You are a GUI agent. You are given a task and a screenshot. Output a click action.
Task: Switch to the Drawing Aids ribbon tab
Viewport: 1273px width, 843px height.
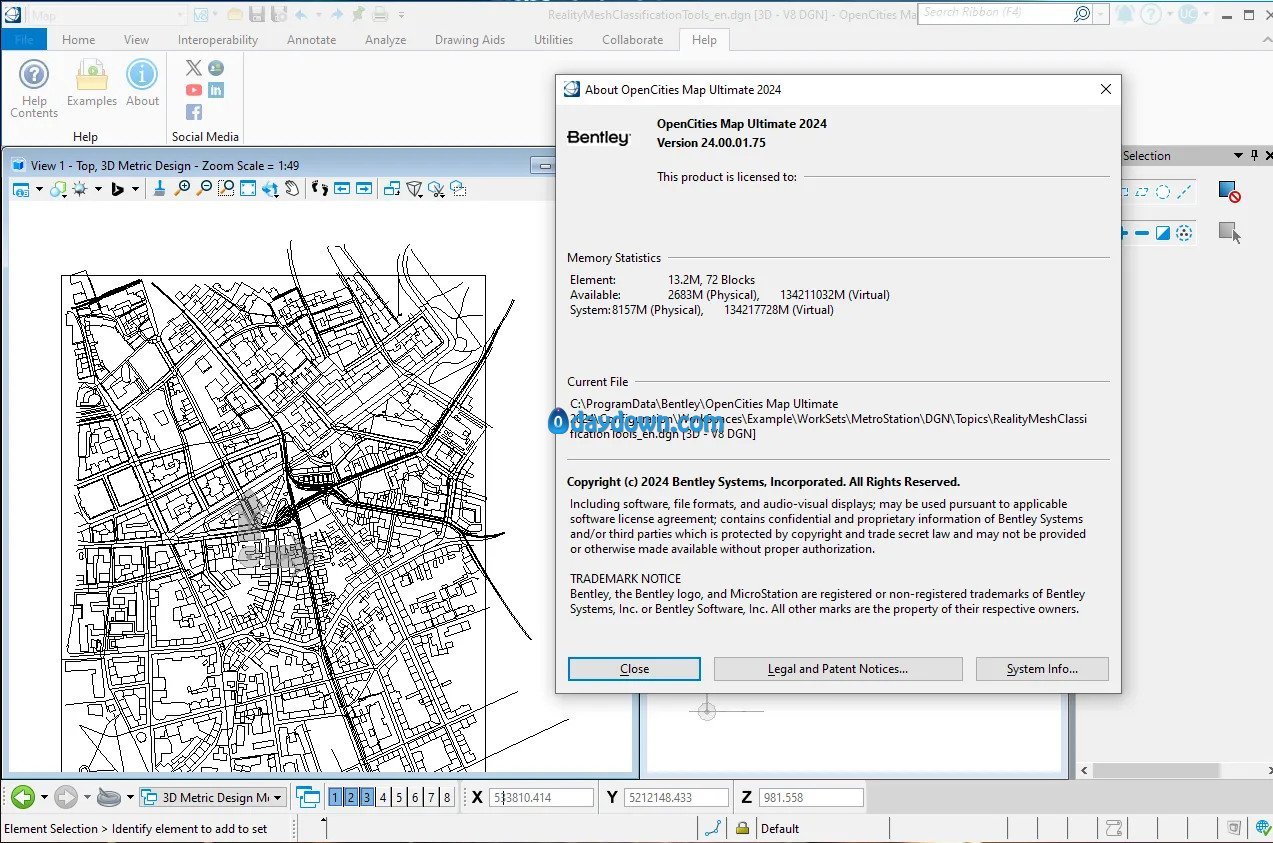coord(470,40)
